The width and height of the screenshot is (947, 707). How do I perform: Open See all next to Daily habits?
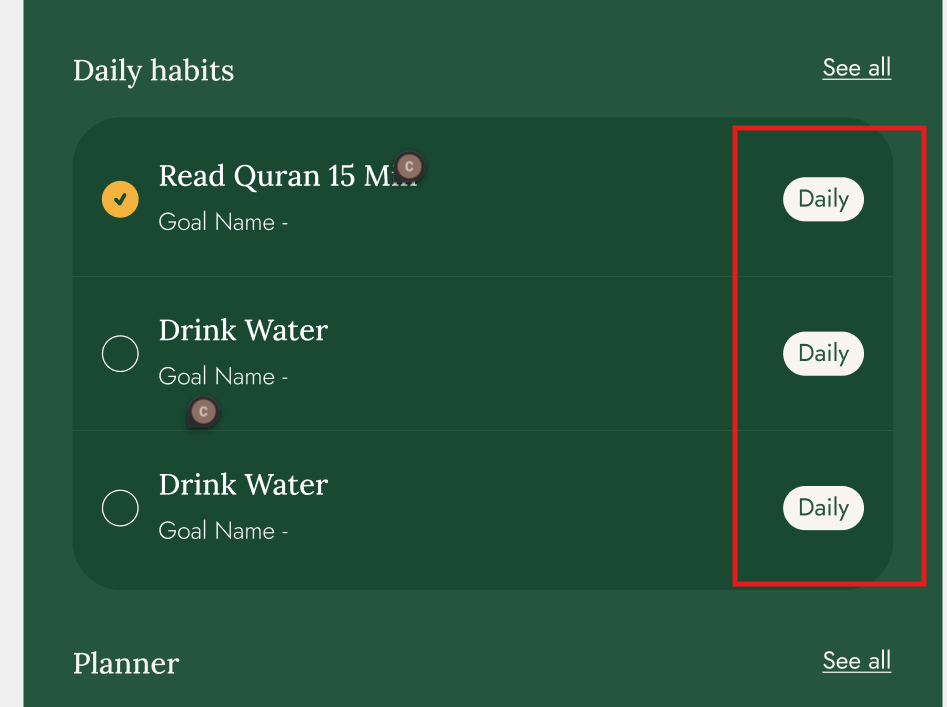pos(856,68)
